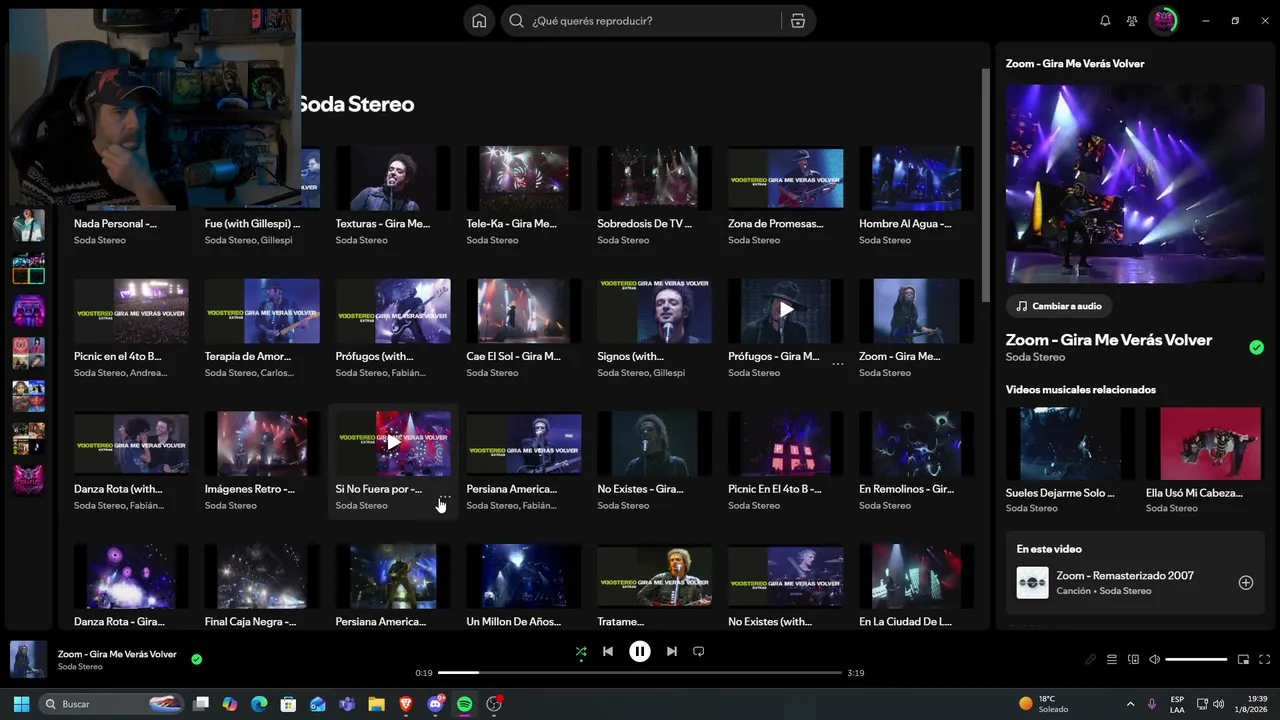Viewport: 1280px width, 720px height.
Task: Toggle repeat mode
Action: coord(699,651)
